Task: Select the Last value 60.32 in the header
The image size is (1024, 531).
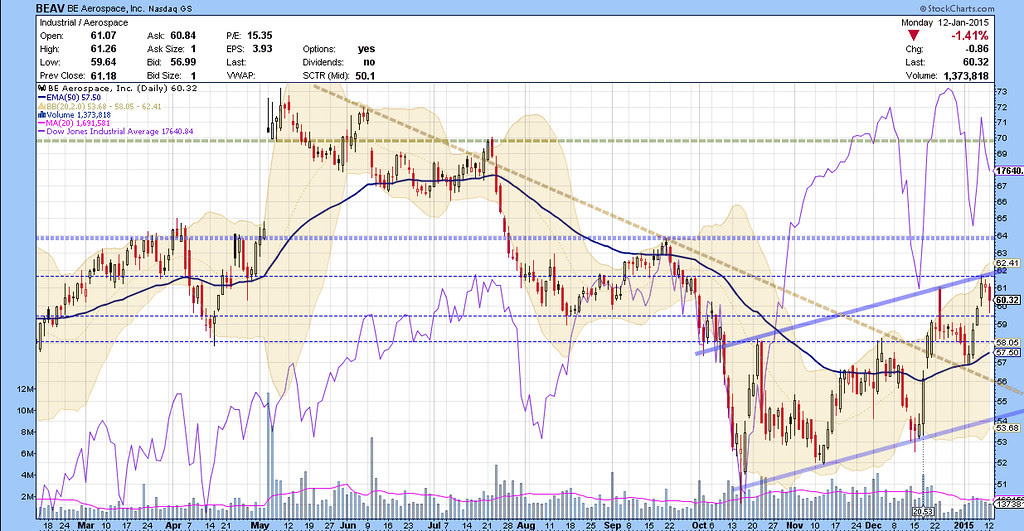Action: pyautogui.click(x=976, y=62)
